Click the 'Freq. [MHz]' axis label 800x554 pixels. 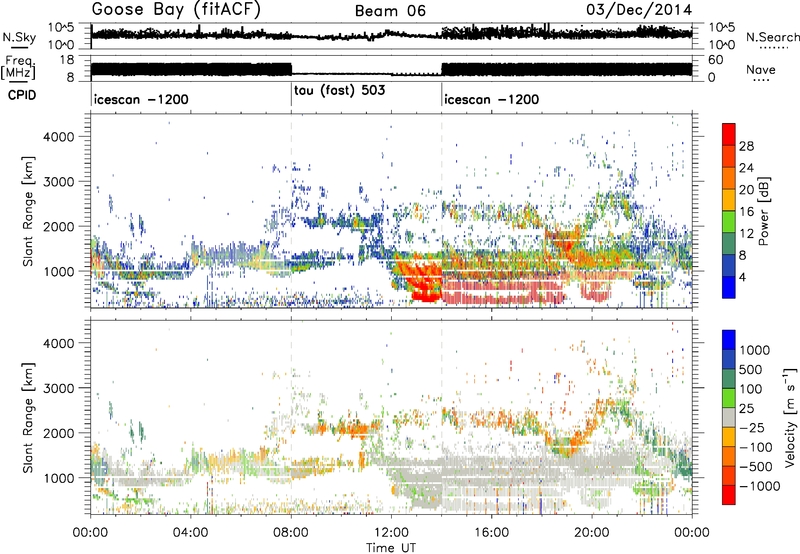coord(18,67)
